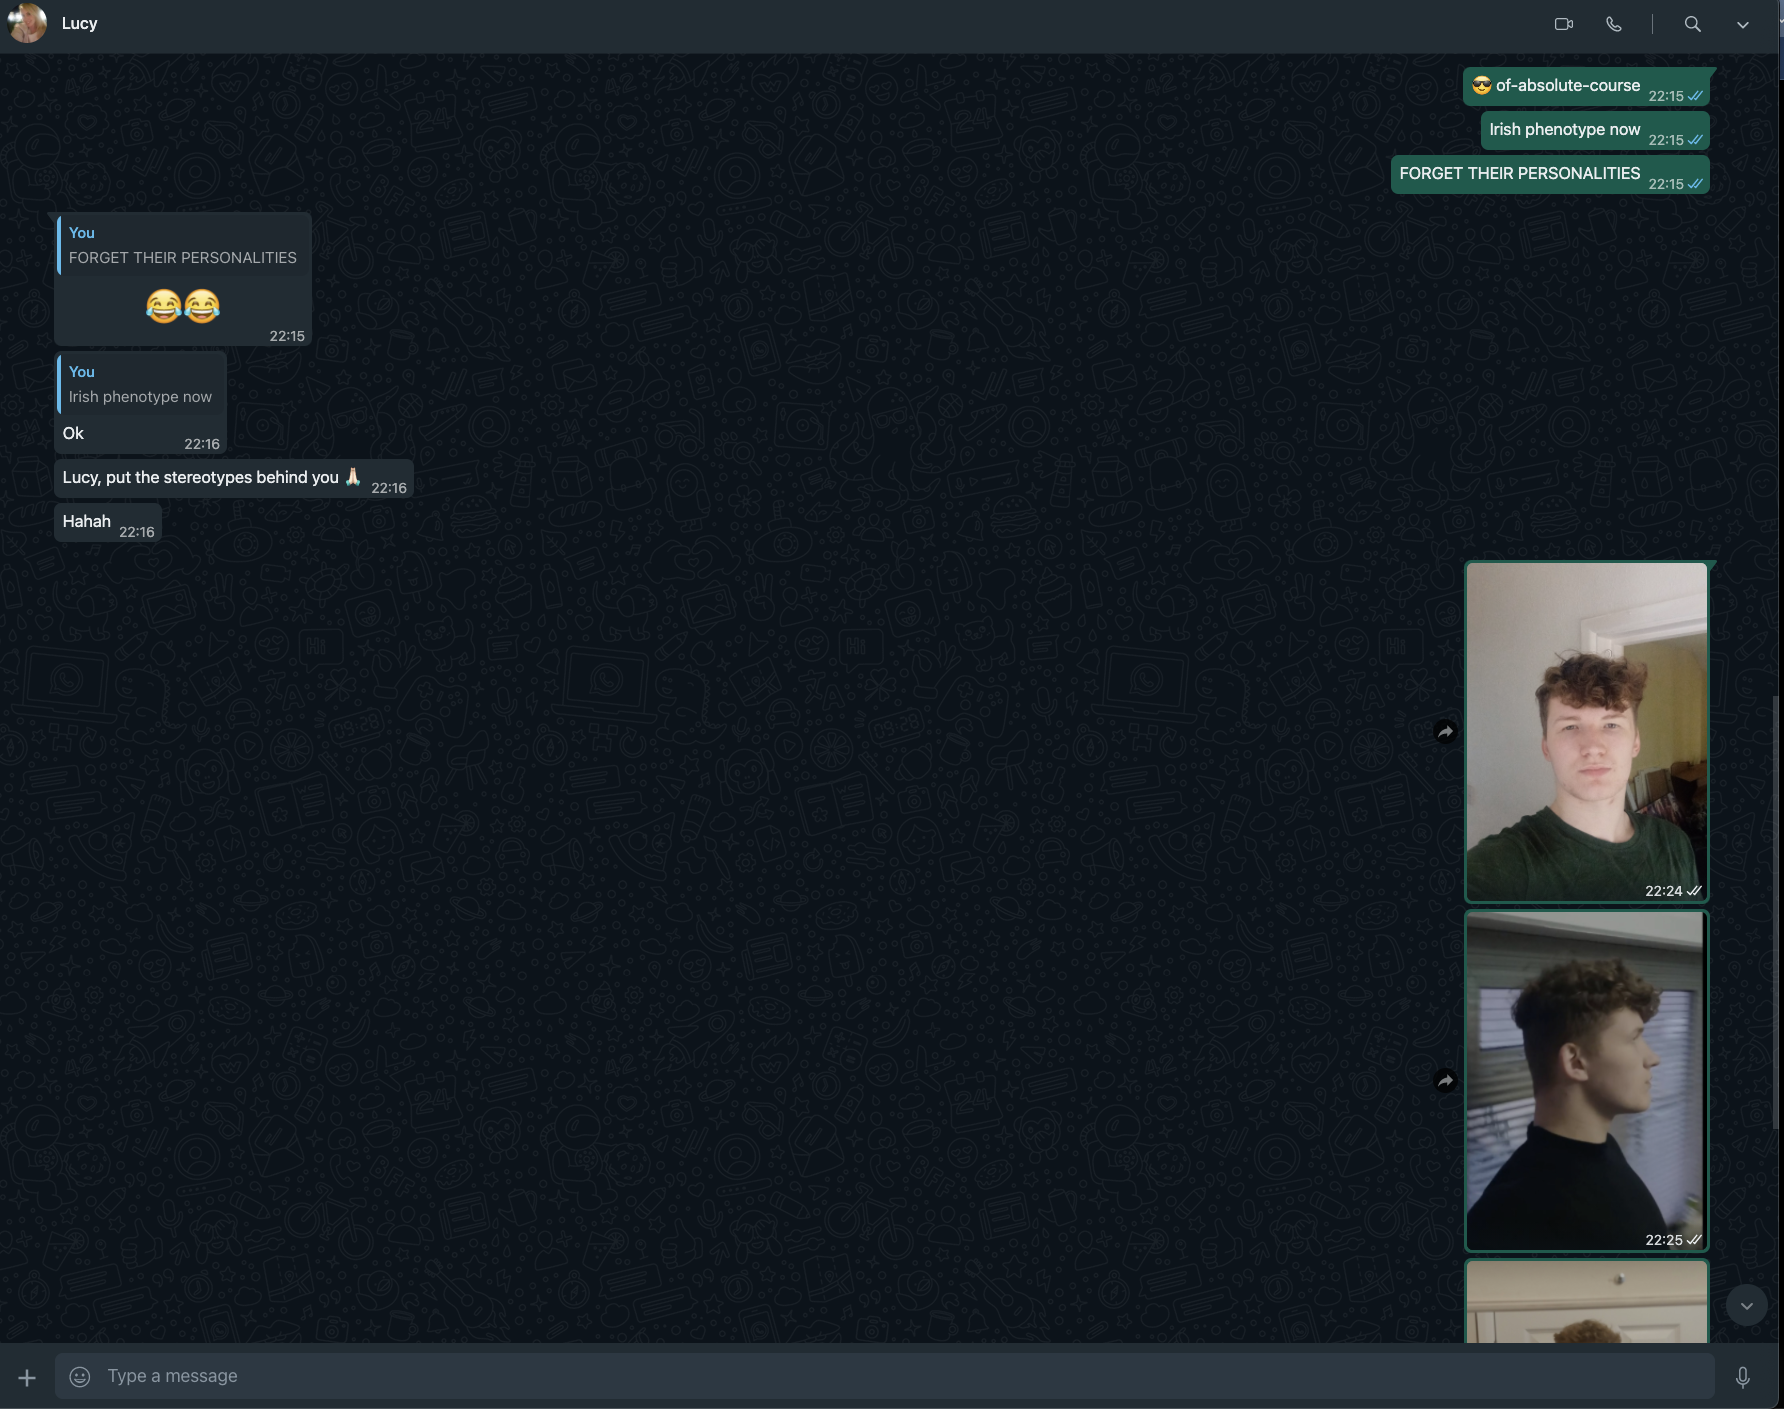Open Lucy contact name in header

pyautogui.click(x=79, y=23)
